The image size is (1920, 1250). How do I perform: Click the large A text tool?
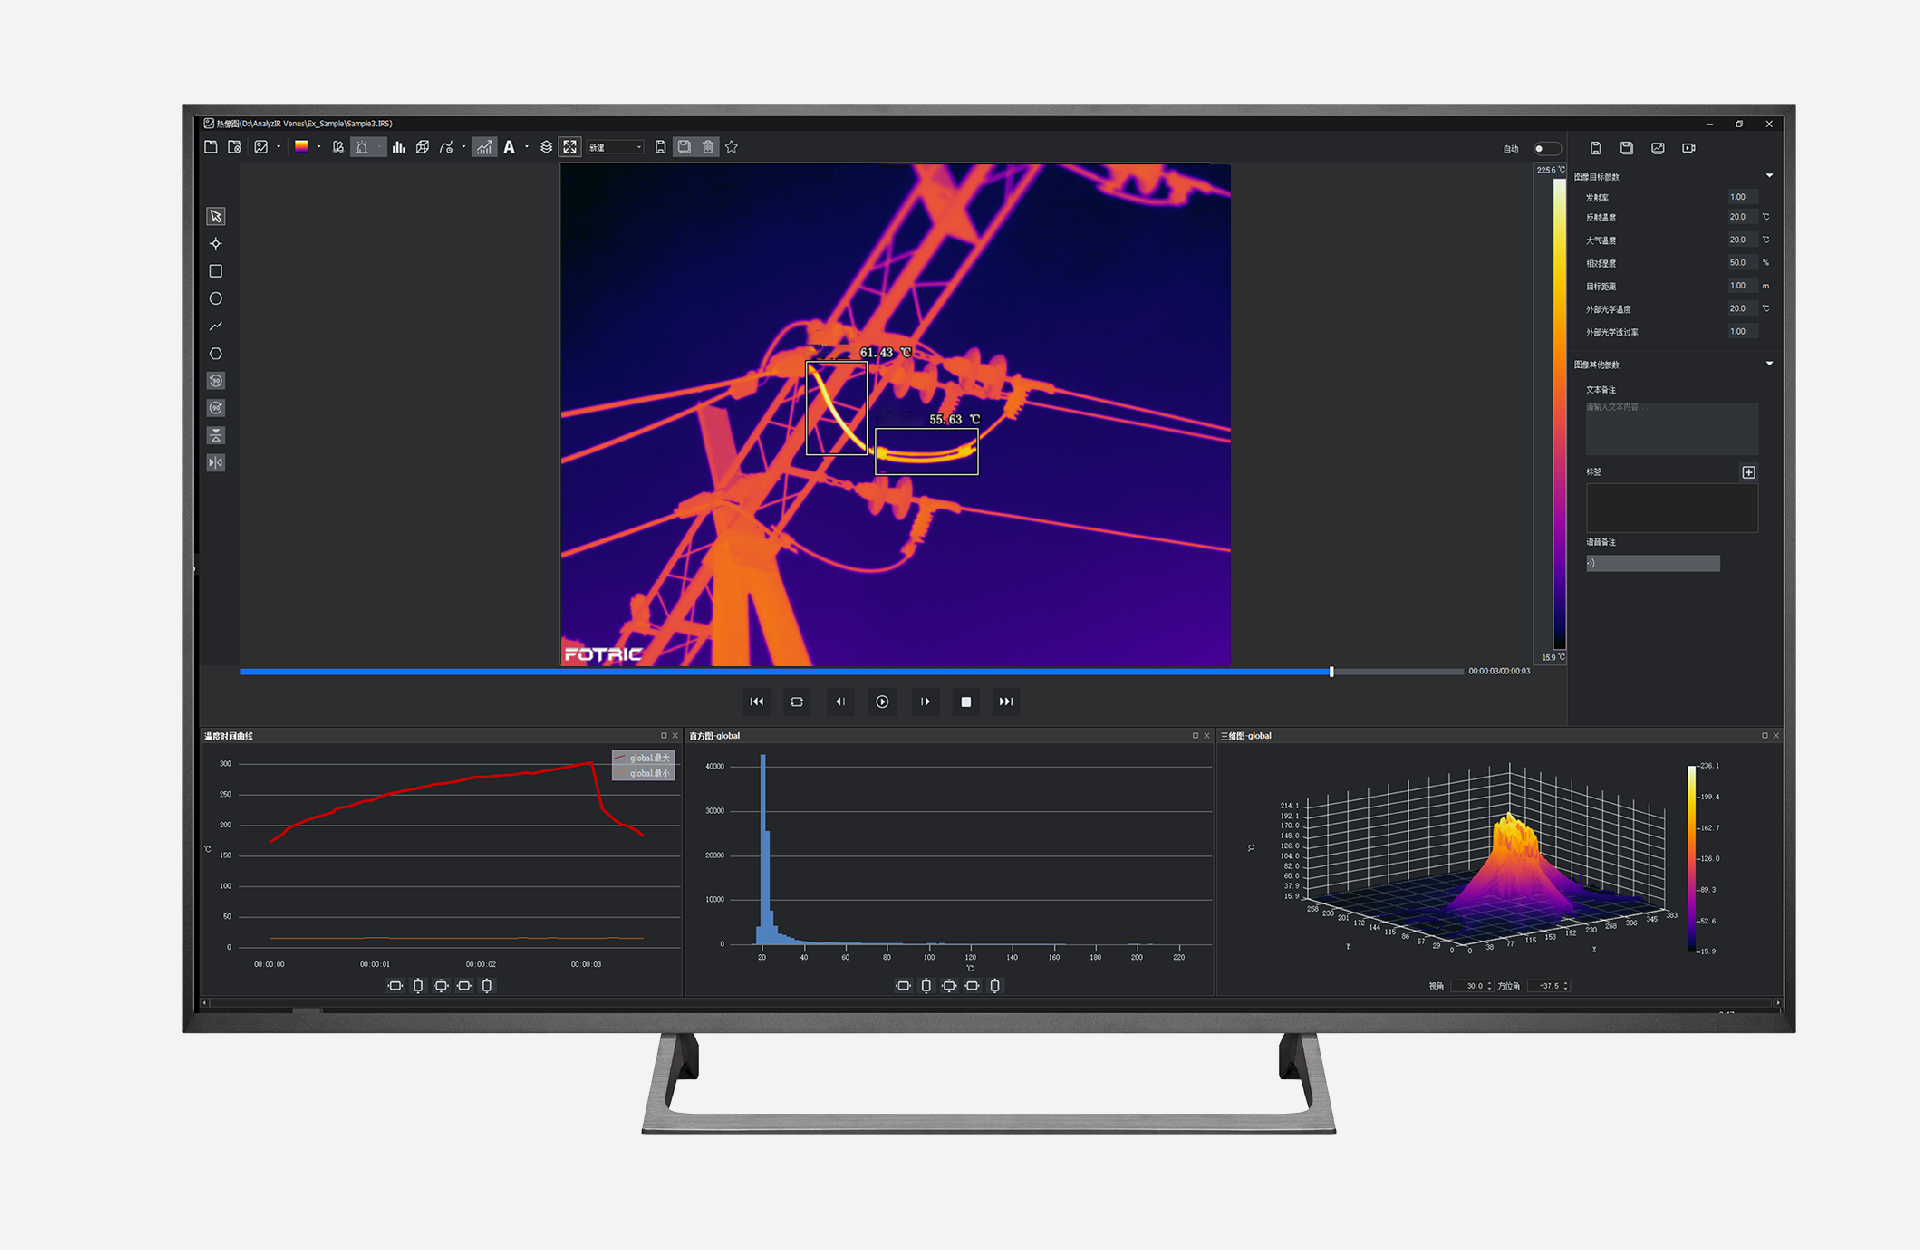point(509,147)
